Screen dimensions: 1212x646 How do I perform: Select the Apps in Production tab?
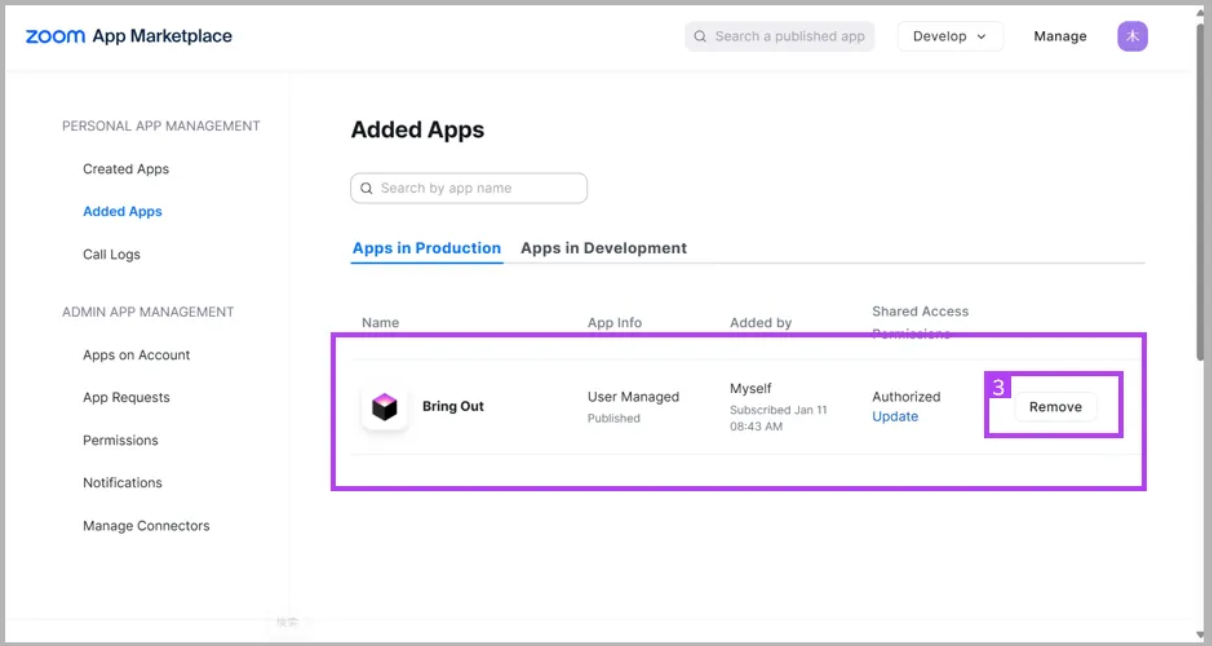(x=427, y=248)
